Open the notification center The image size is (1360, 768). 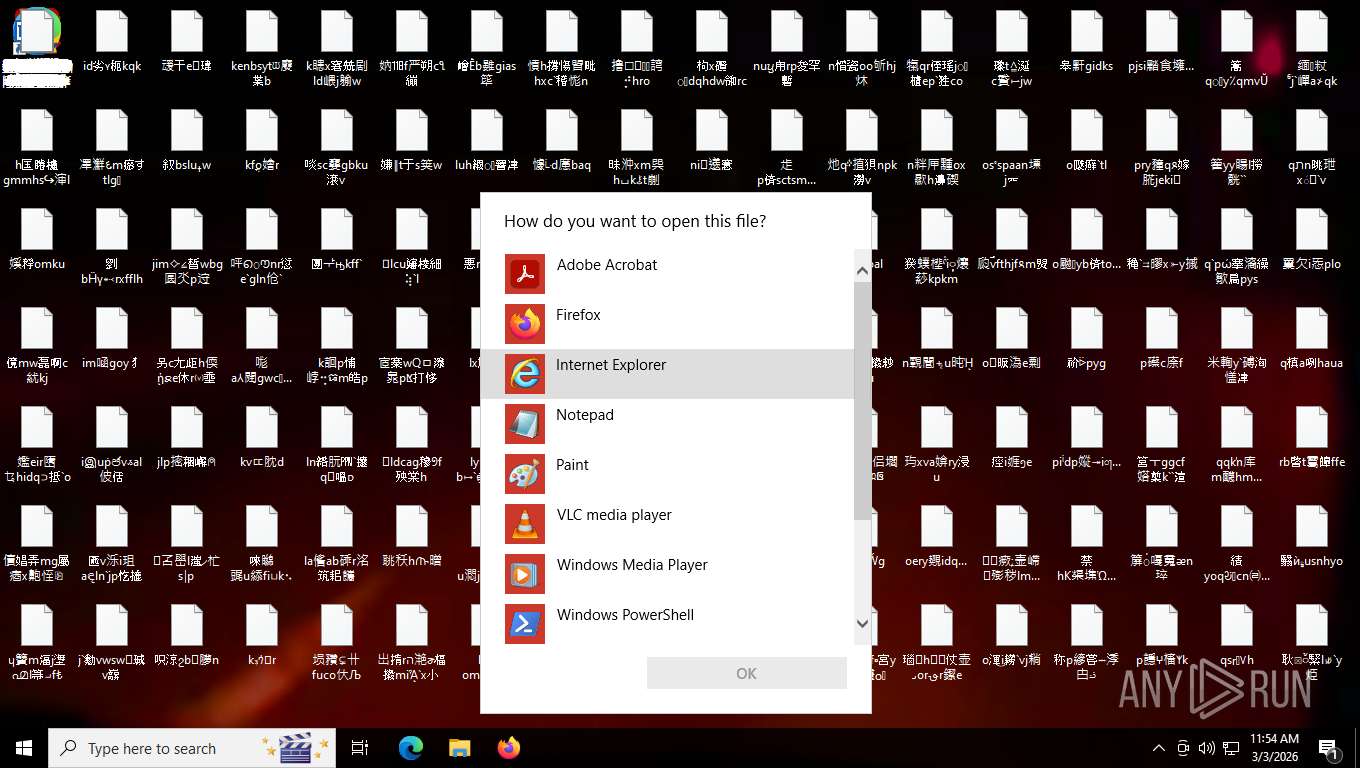1330,748
